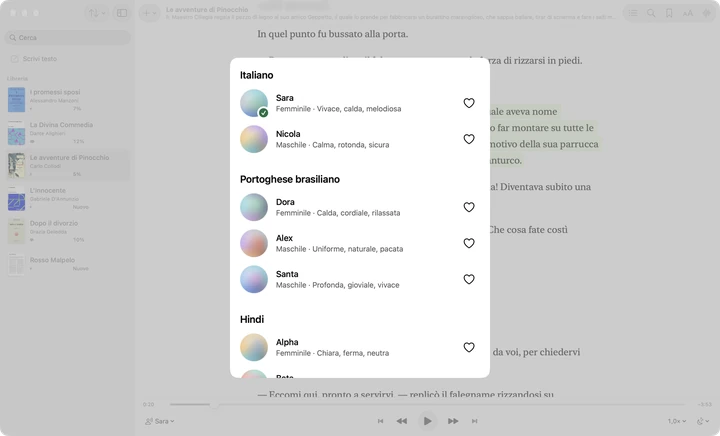Open La Divina Commedia book

(x=68, y=133)
